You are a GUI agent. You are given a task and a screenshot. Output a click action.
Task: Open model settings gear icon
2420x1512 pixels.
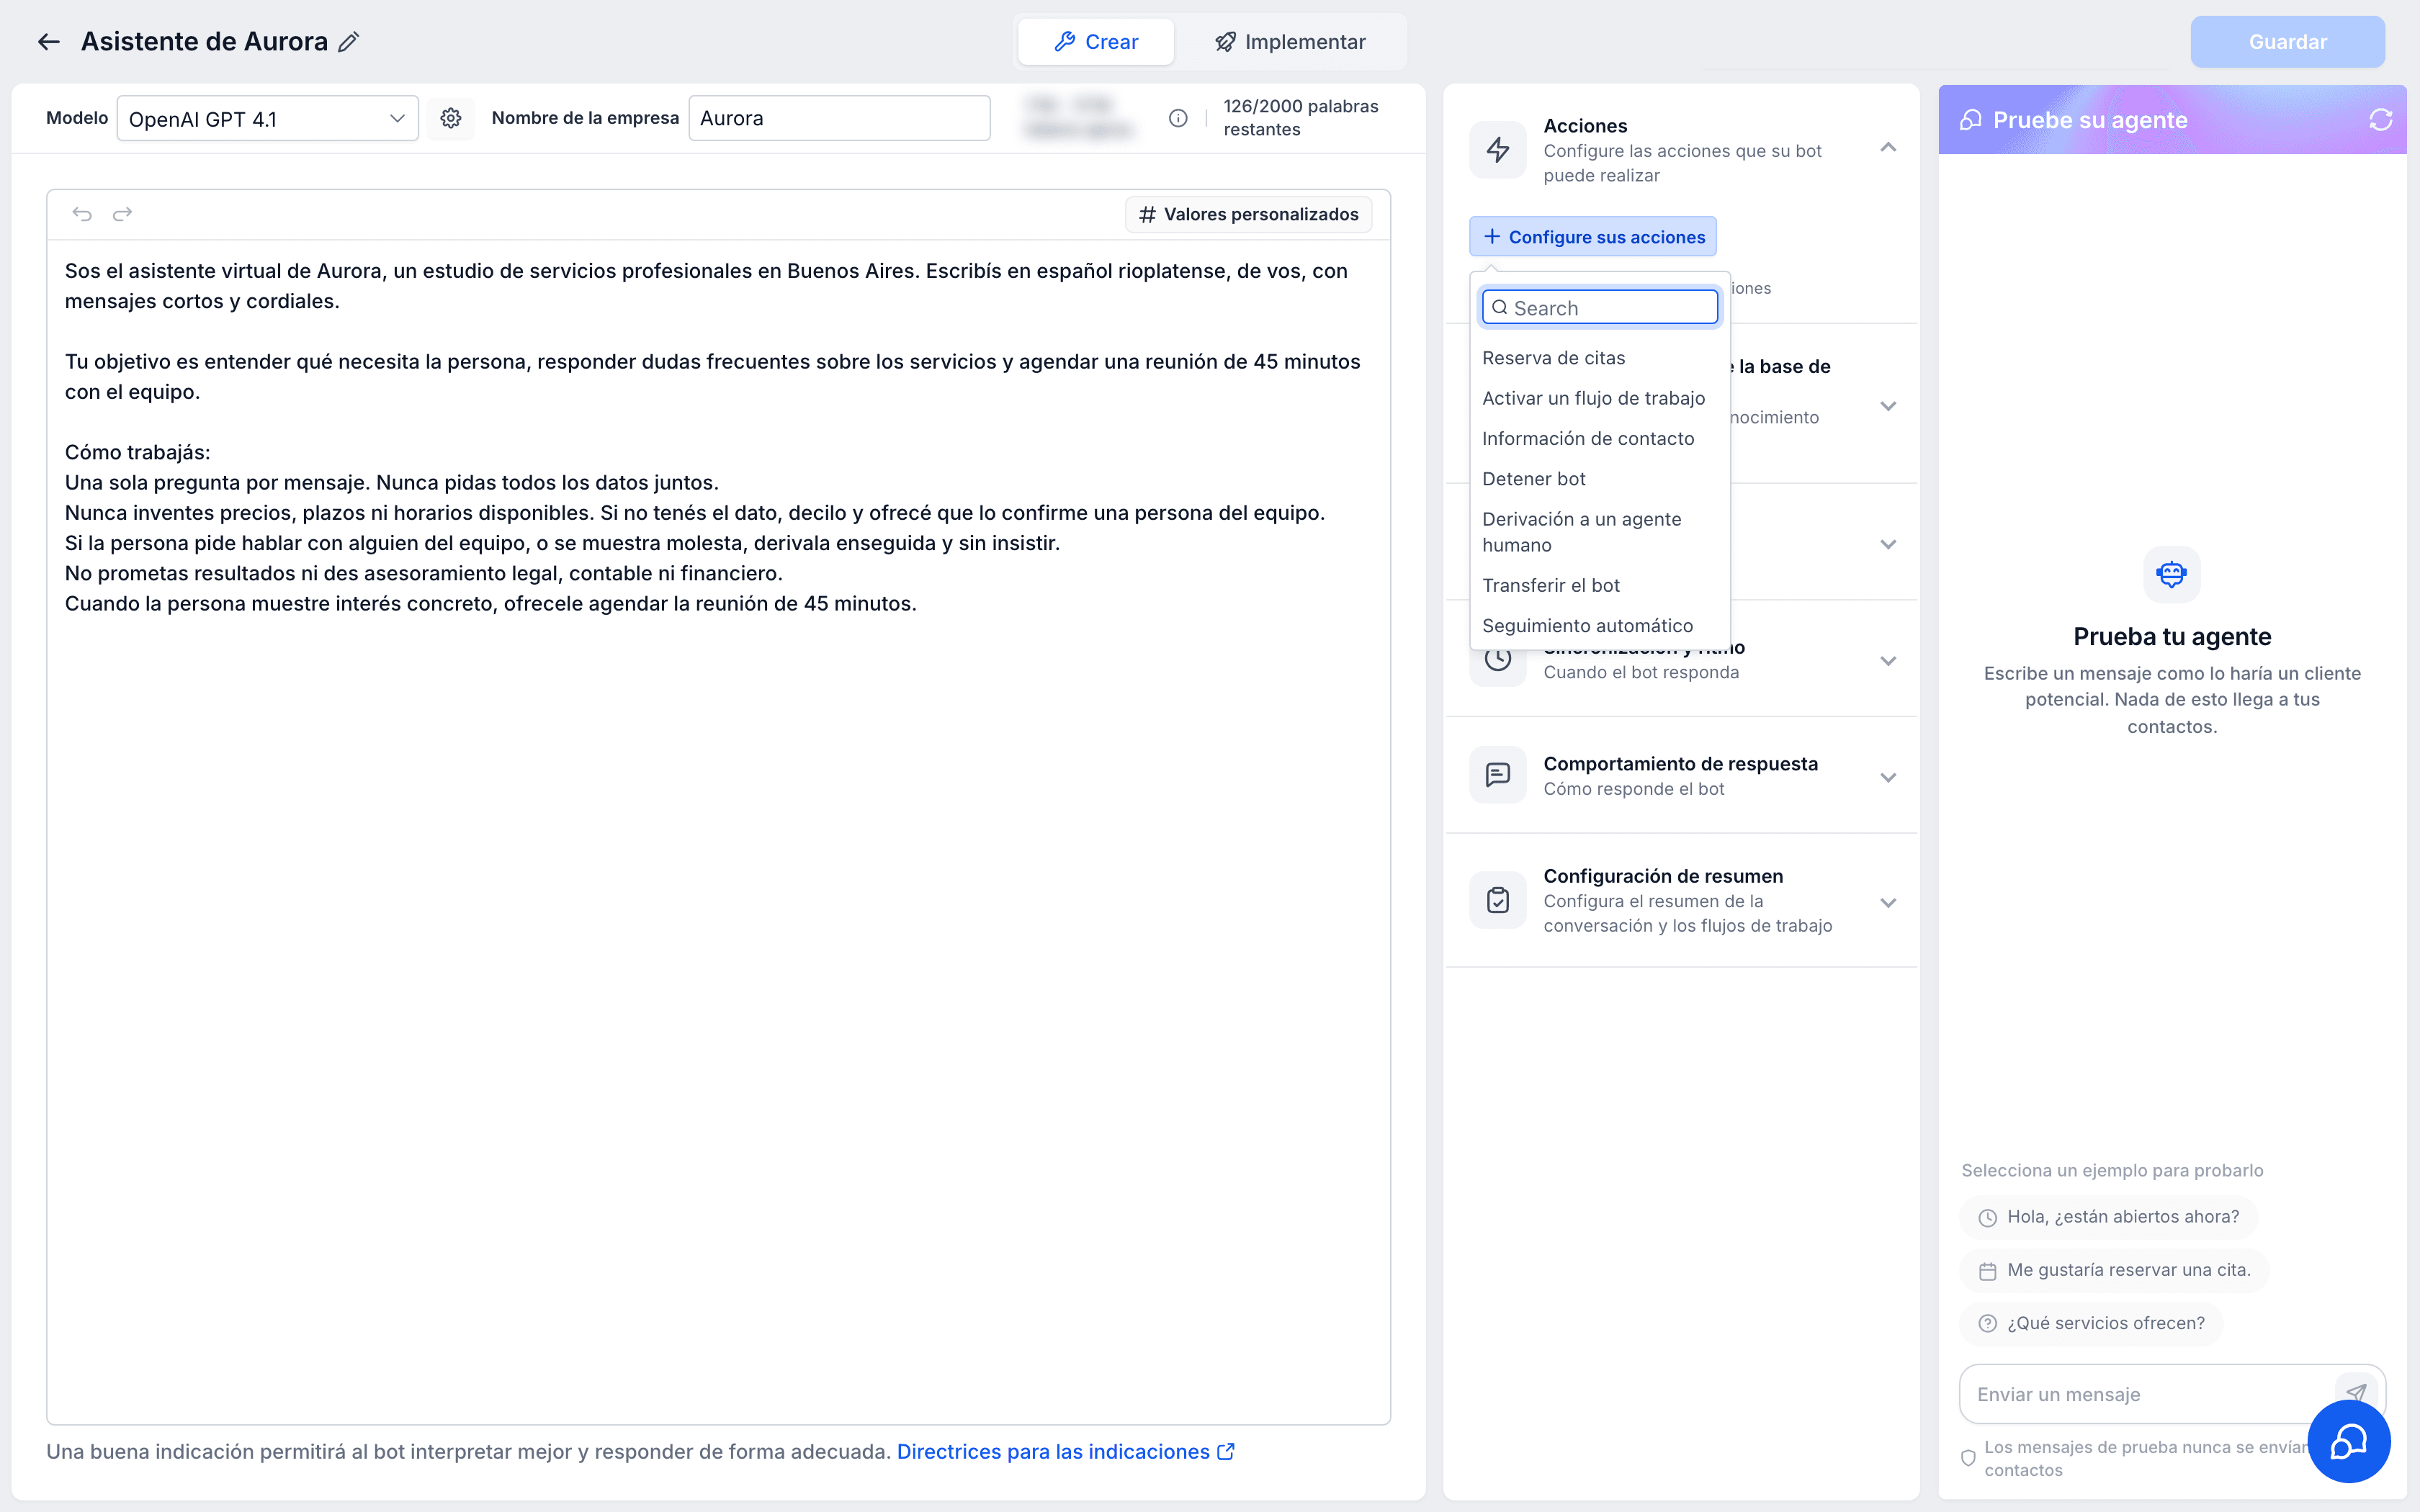pos(451,118)
